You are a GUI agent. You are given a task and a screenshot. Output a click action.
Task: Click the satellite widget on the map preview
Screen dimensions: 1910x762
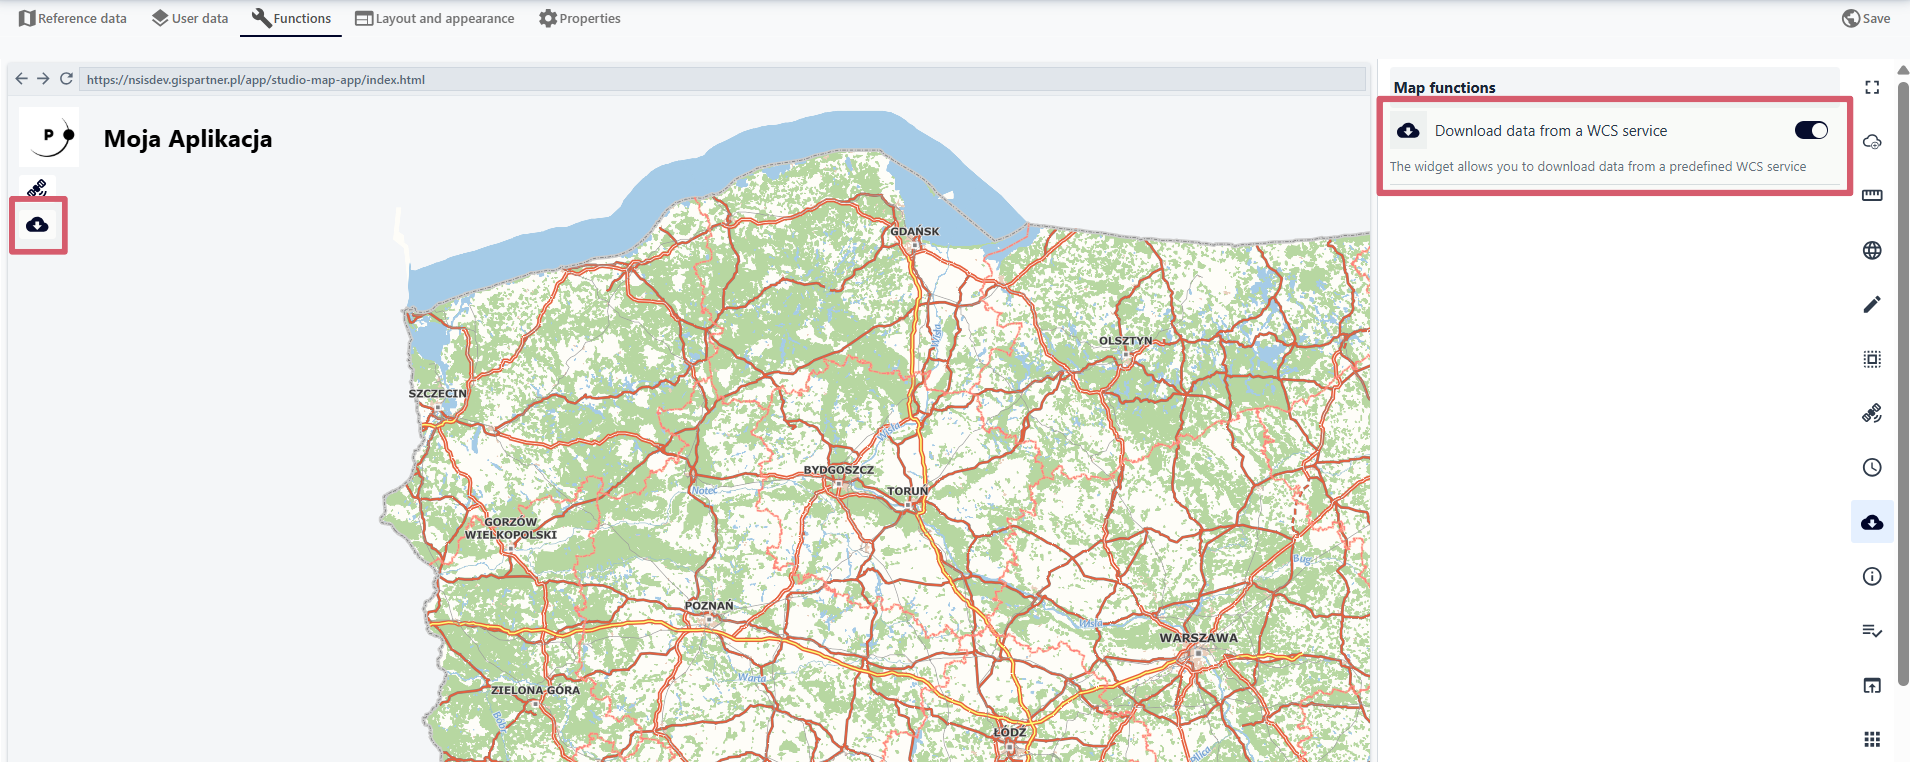click(x=37, y=188)
